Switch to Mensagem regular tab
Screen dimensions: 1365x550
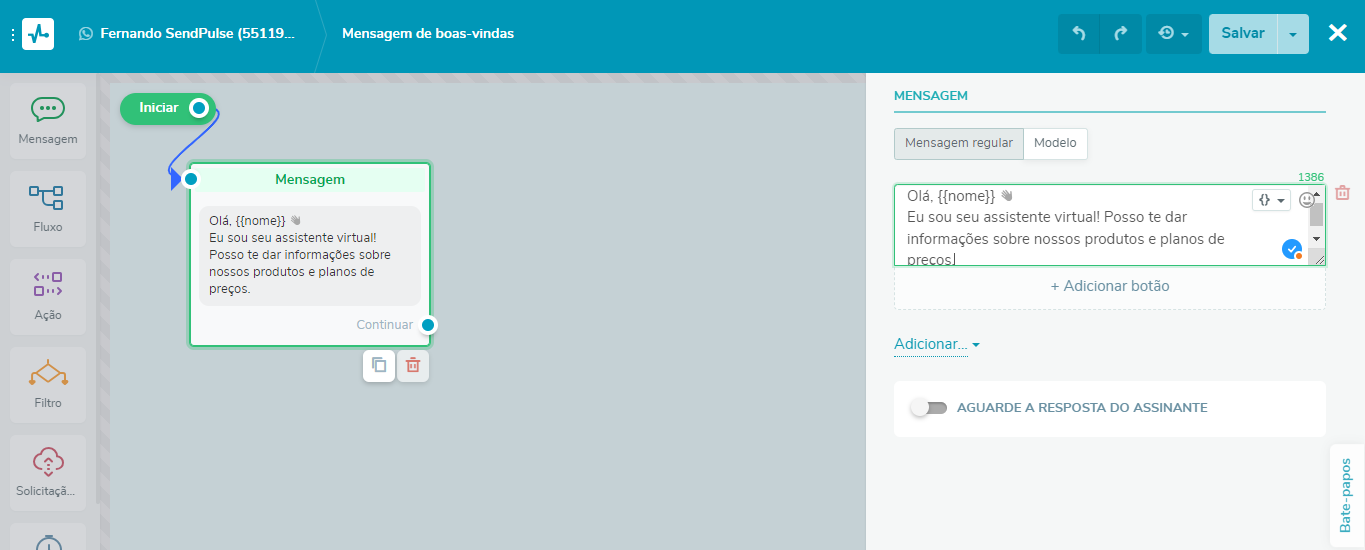pos(959,143)
